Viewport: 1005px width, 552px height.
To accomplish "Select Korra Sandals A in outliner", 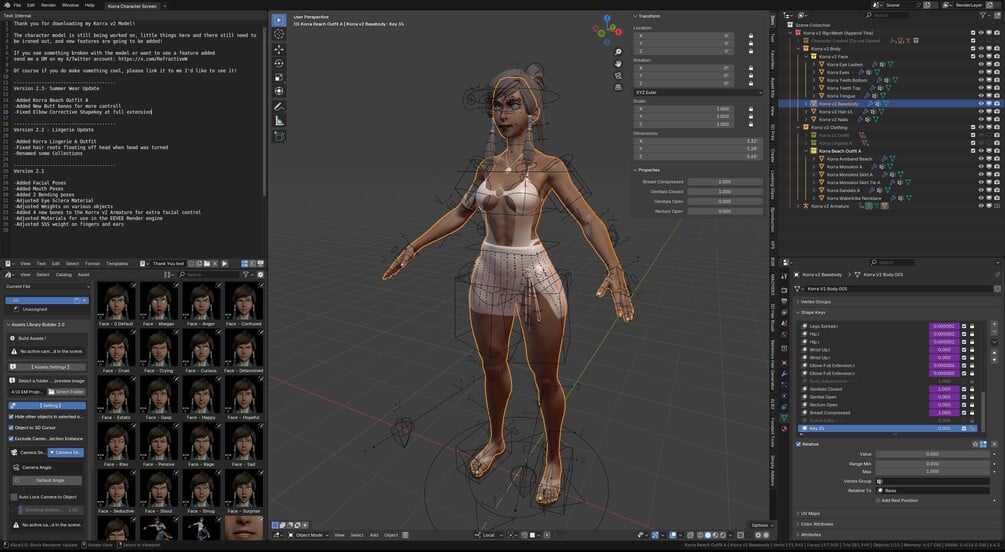I will (x=843, y=190).
